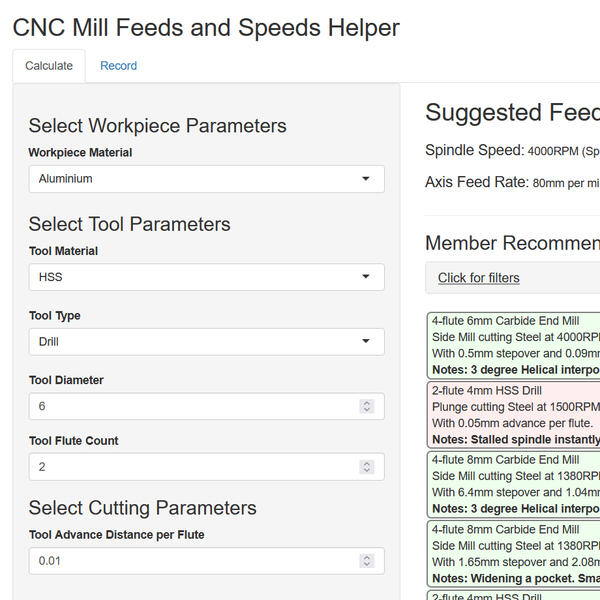The height and width of the screenshot is (600, 600).
Task: Click the Tool Diameter input field
Action: tap(195, 406)
